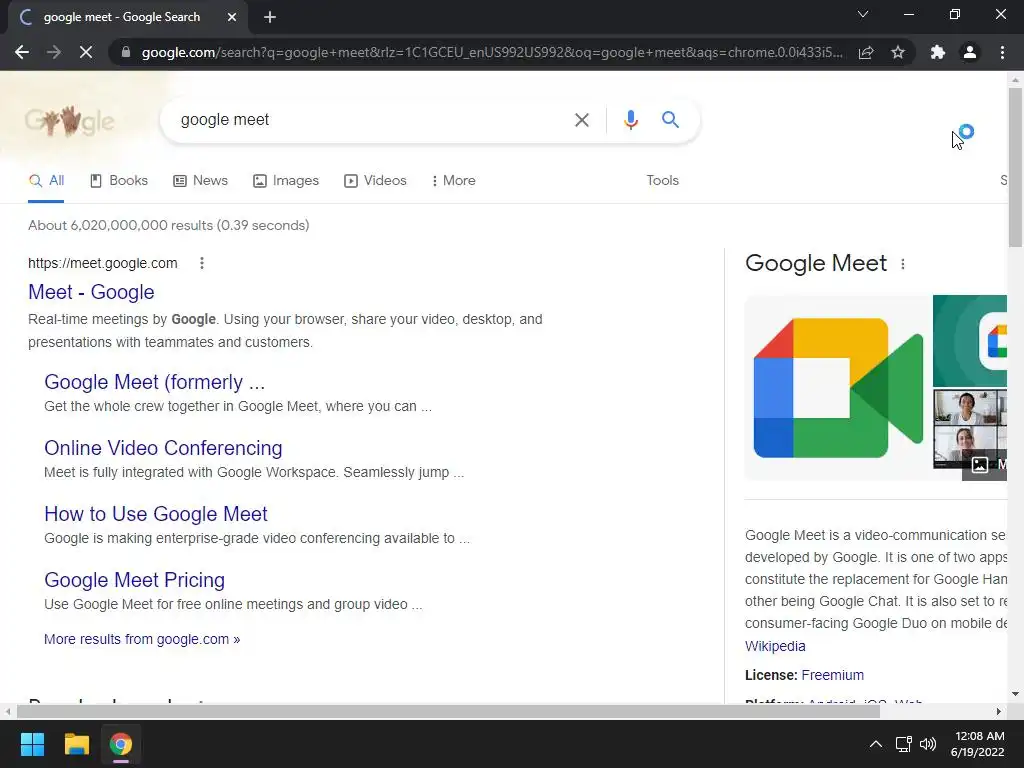Switch to the Videos tab
Screen dimensions: 1024x768
pos(376,181)
